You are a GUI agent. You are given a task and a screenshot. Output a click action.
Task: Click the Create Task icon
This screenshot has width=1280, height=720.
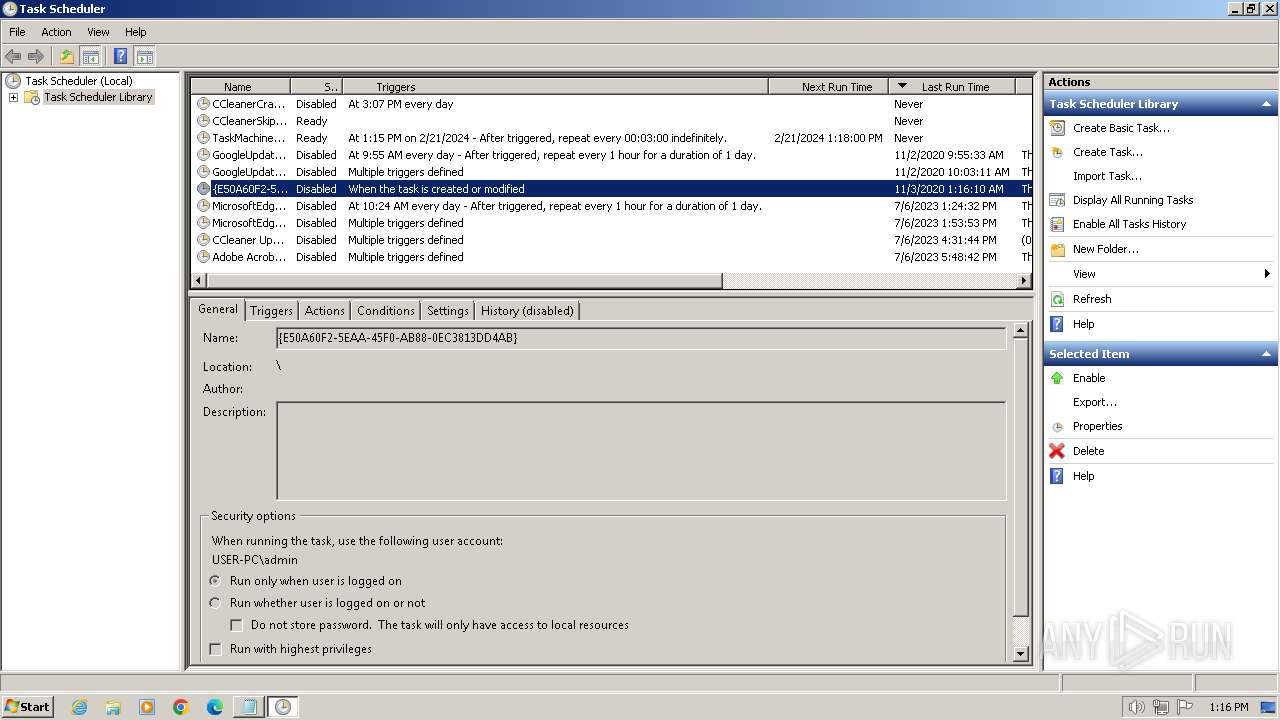pyautogui.click(x=1057, y=152)
